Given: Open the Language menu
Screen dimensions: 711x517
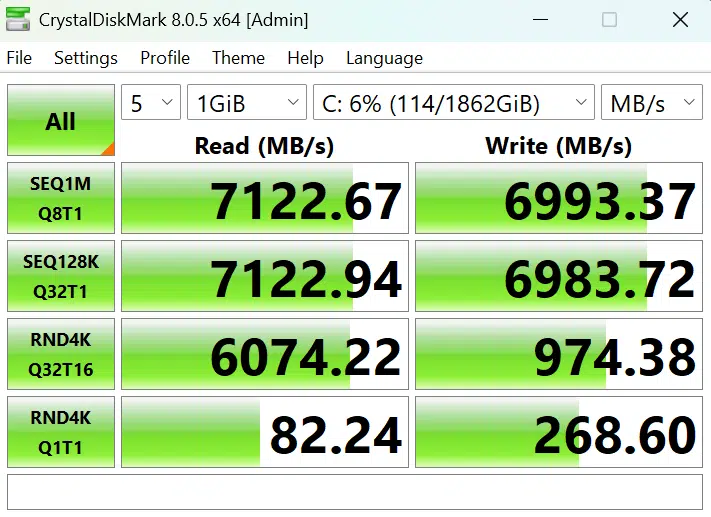Looking at the screenshot, I should point(385,58).
